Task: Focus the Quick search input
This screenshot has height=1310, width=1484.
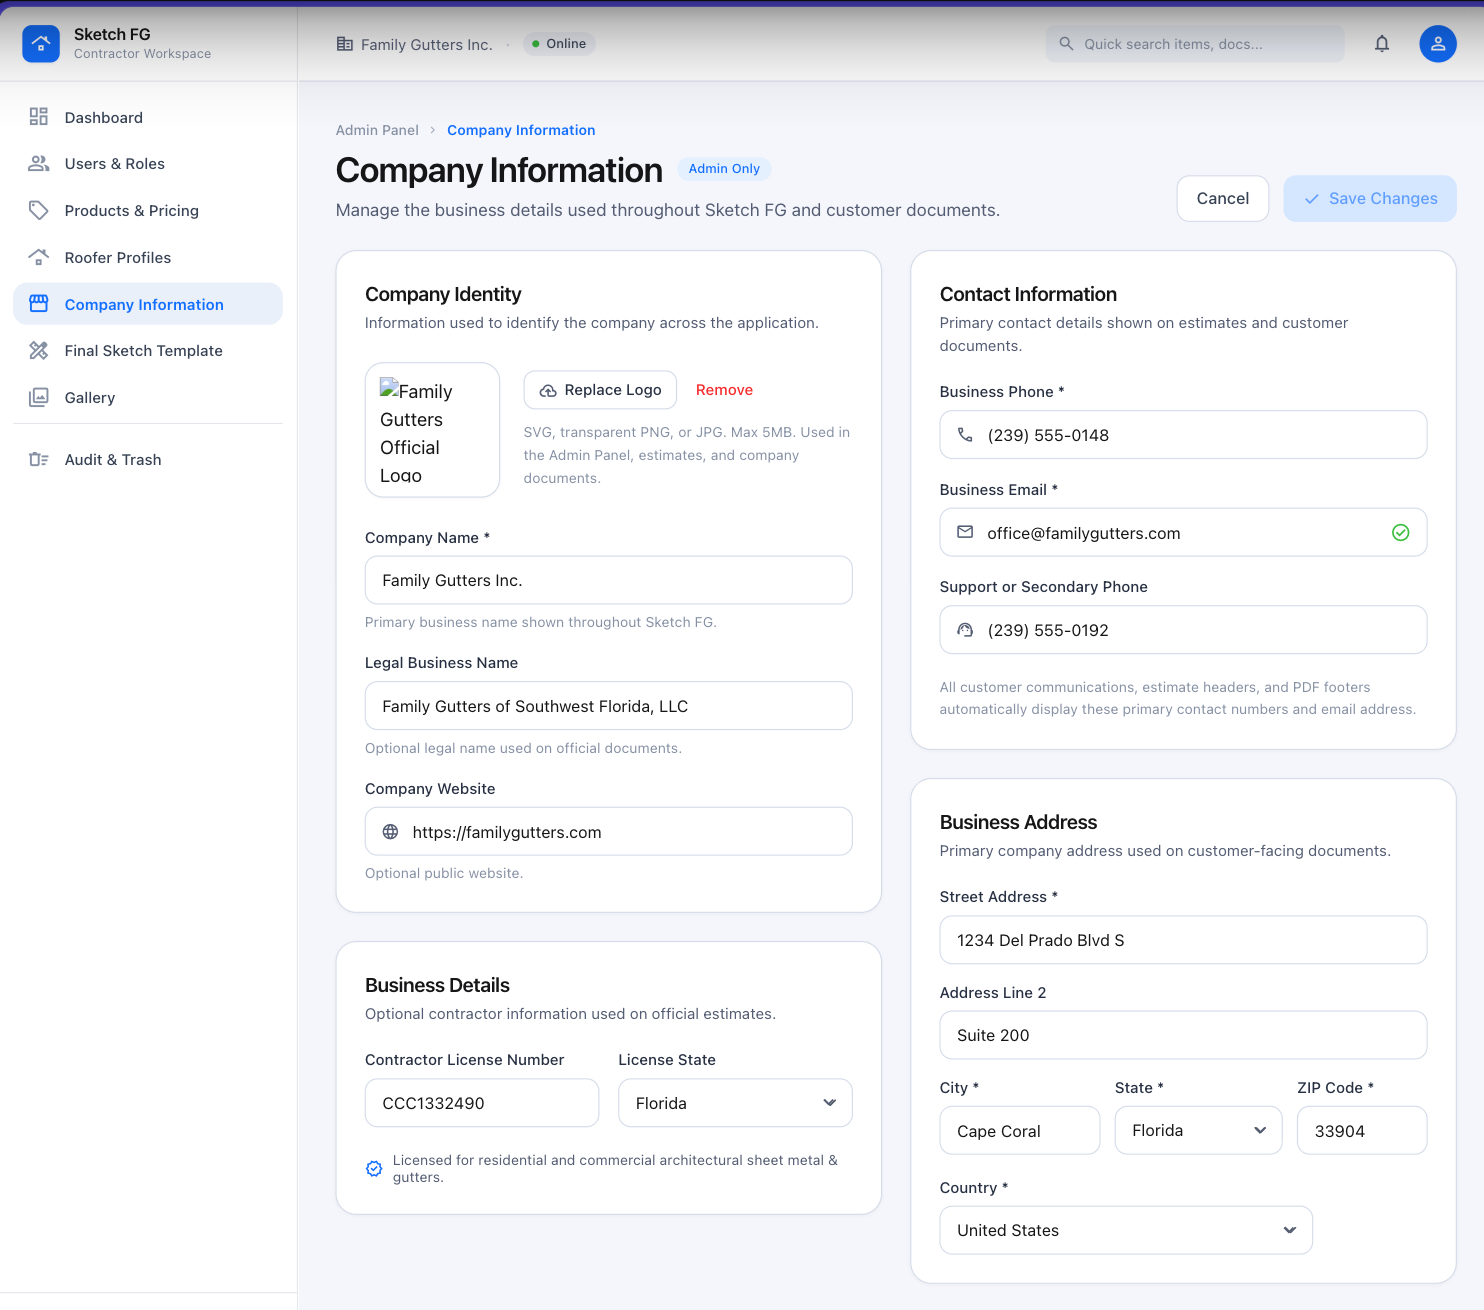Action: pyautogui.click(x=1195, y=44)
